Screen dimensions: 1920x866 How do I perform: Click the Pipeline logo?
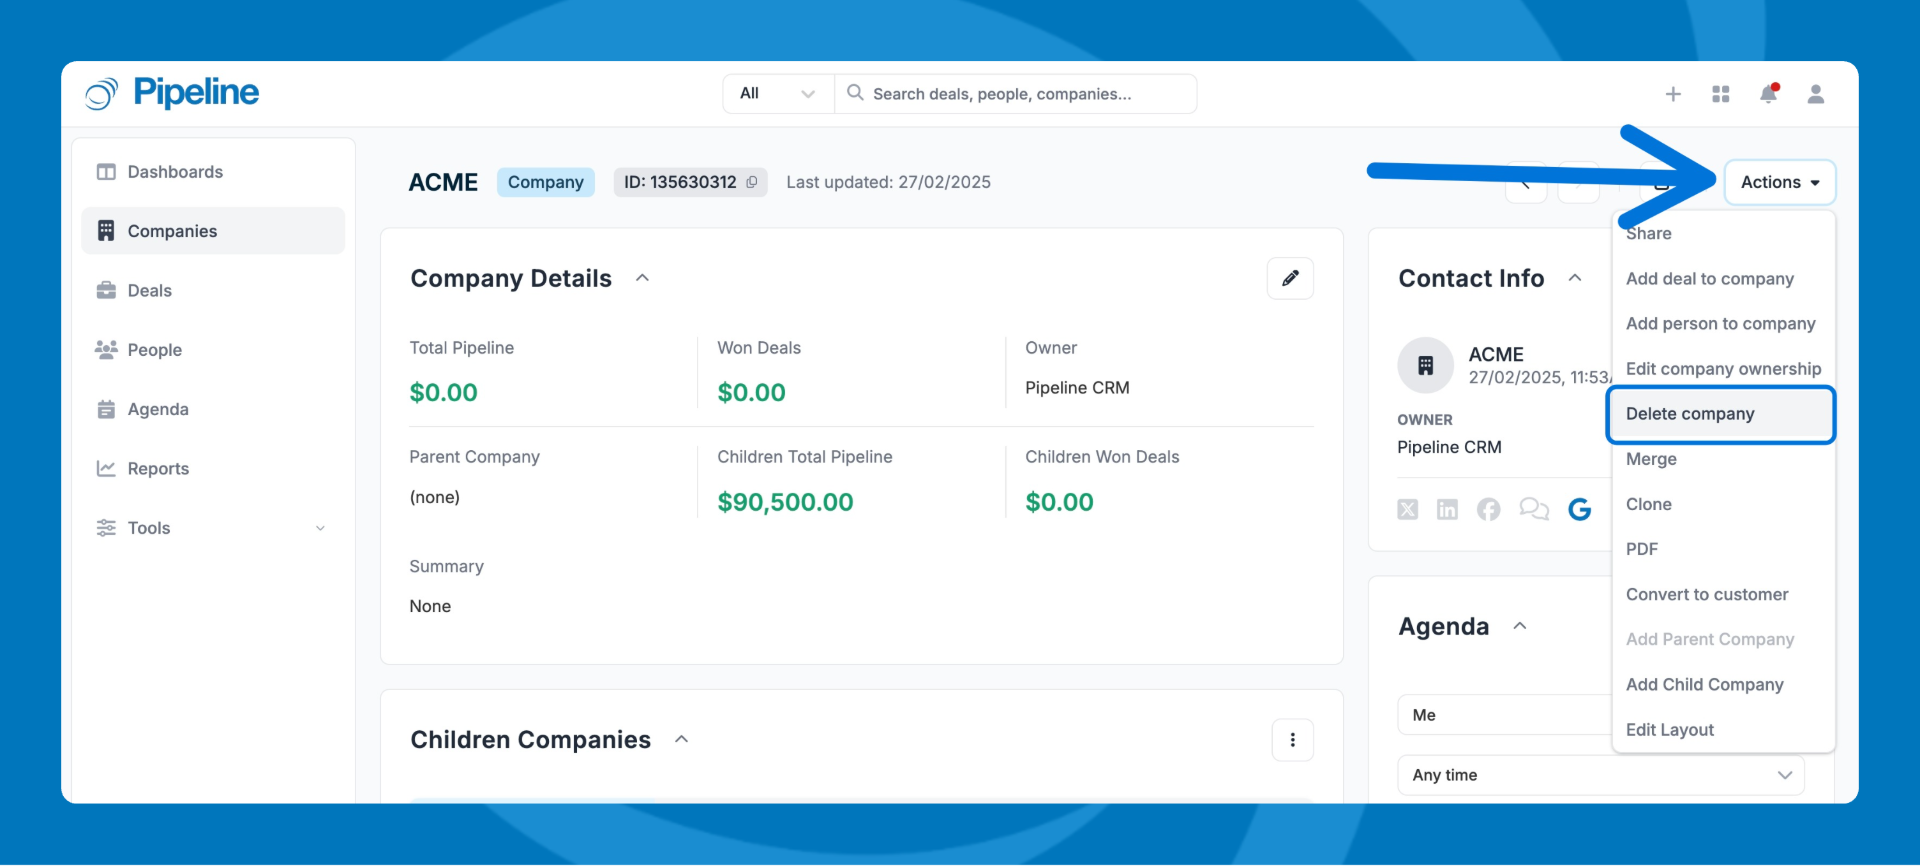(172, 93)
